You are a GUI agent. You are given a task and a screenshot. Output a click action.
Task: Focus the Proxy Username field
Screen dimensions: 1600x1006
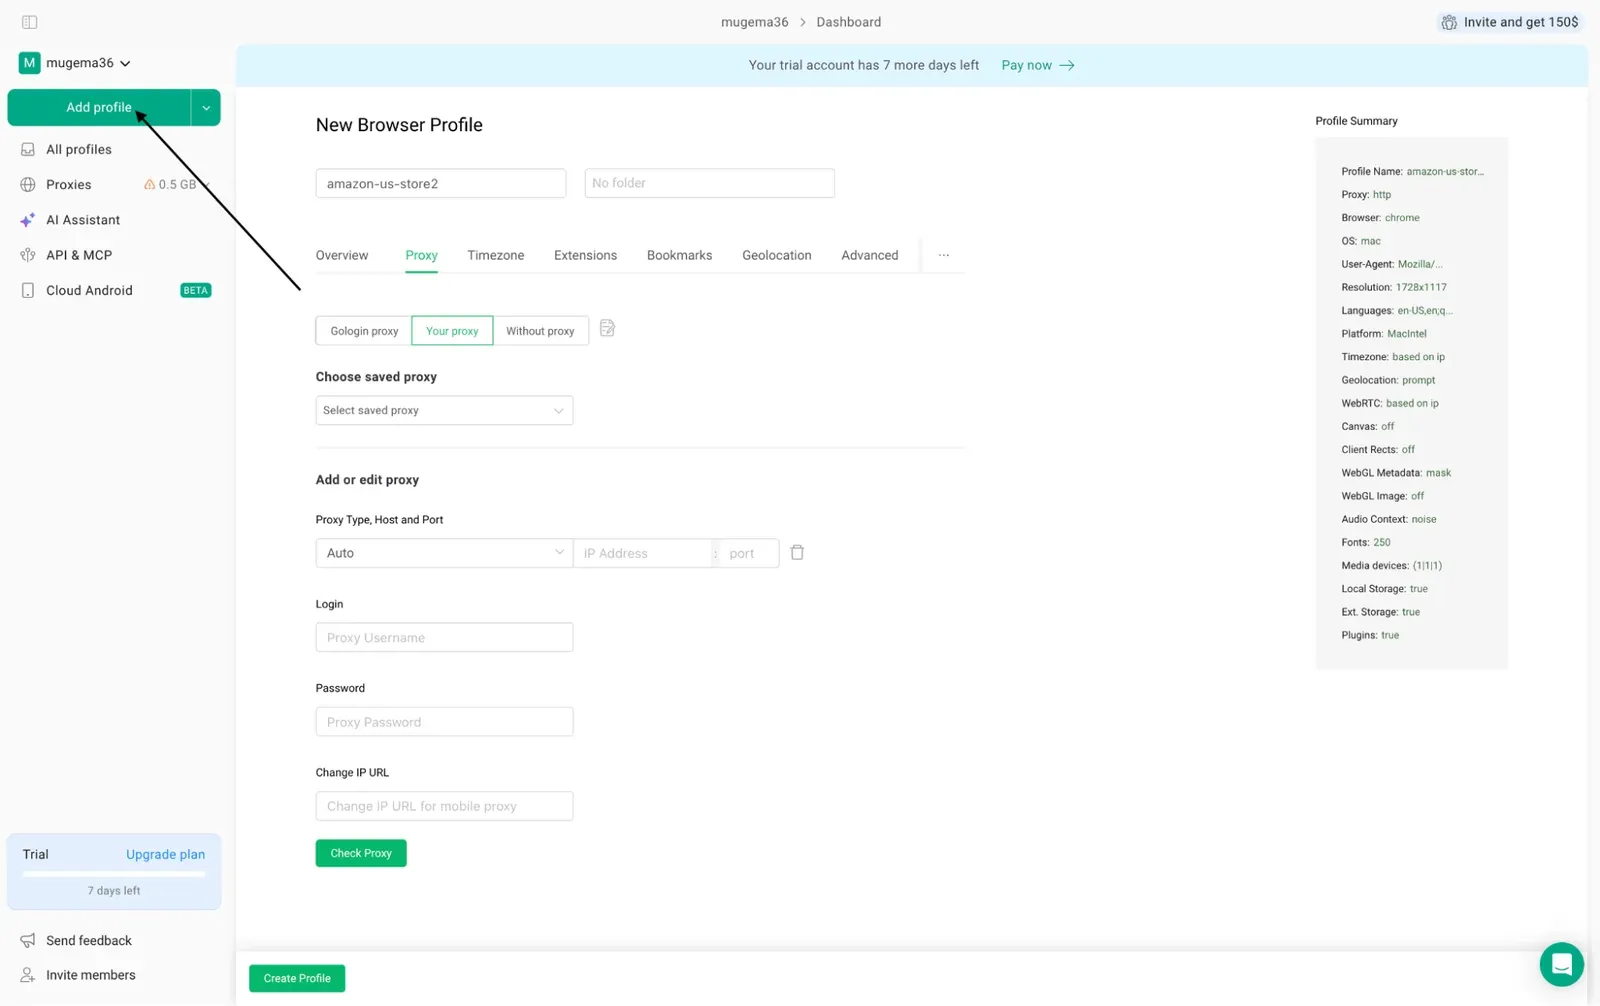[444, 637]
